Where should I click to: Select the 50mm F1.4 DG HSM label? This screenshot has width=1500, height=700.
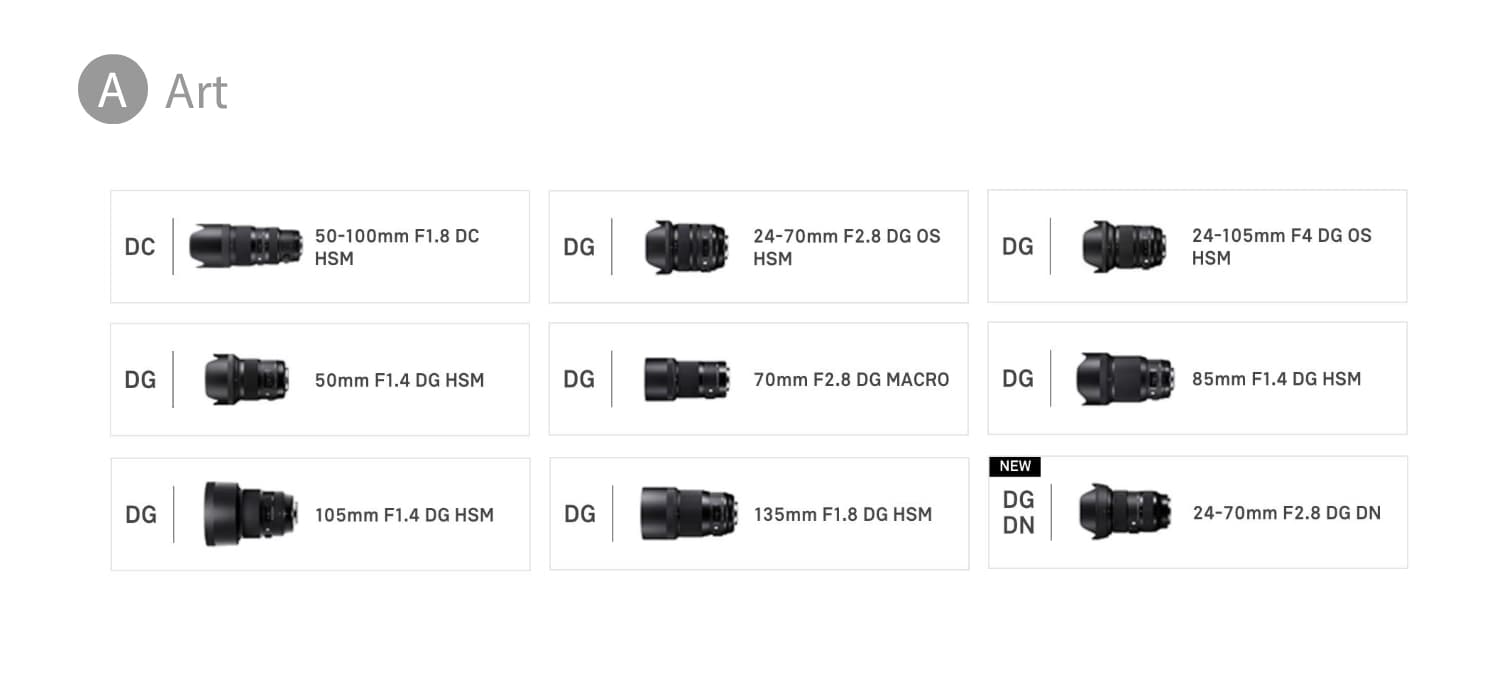(400, 380)
